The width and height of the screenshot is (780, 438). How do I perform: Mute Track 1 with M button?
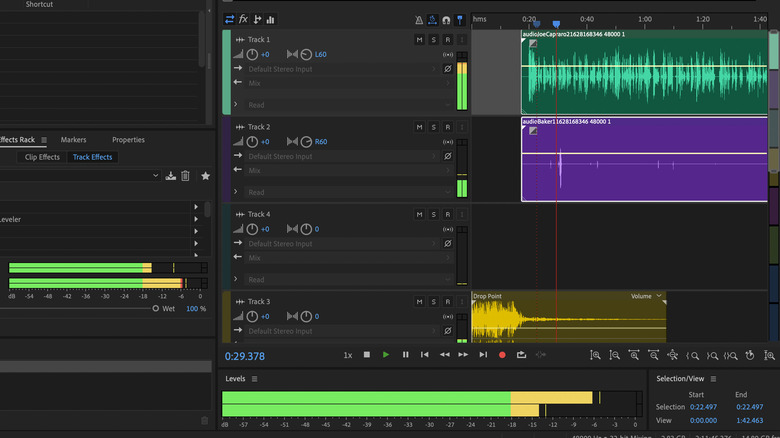[x=419, y=40]
